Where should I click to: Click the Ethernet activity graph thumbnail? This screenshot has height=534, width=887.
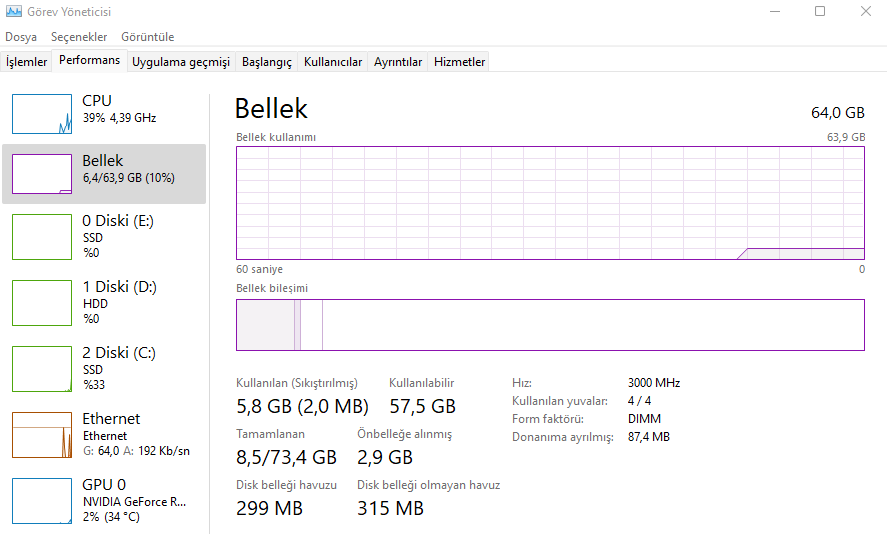pos(42,434)
